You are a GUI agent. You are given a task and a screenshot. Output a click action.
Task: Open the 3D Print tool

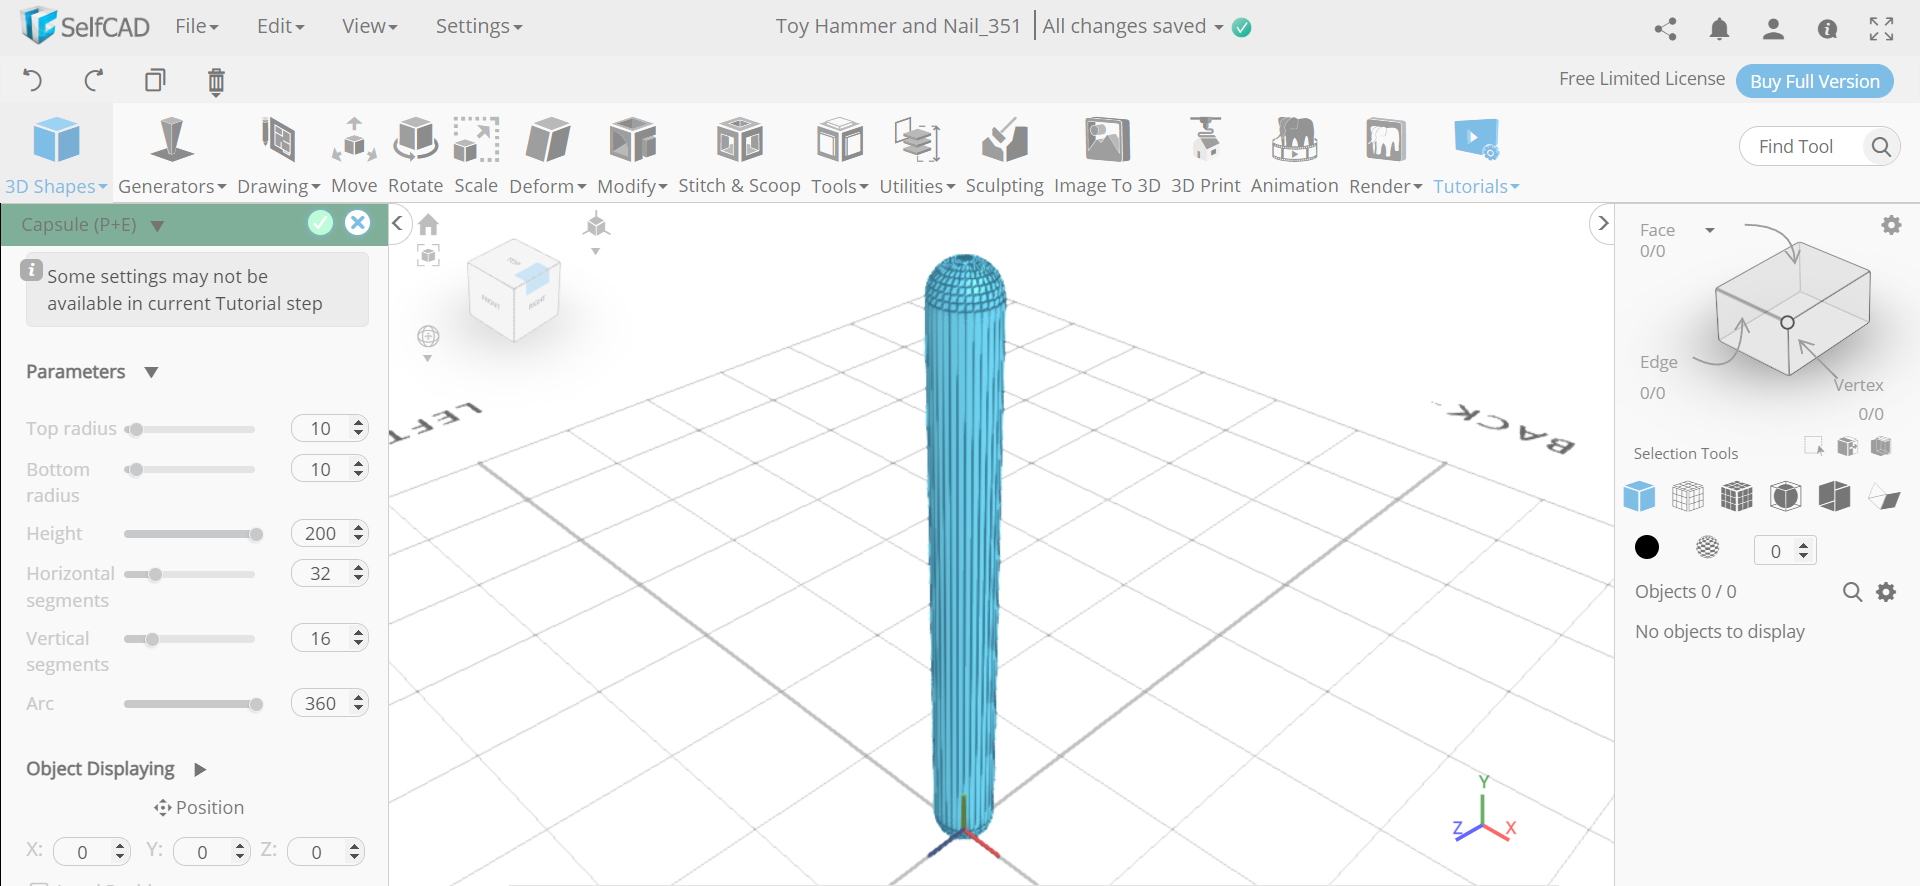[1205, 155]
